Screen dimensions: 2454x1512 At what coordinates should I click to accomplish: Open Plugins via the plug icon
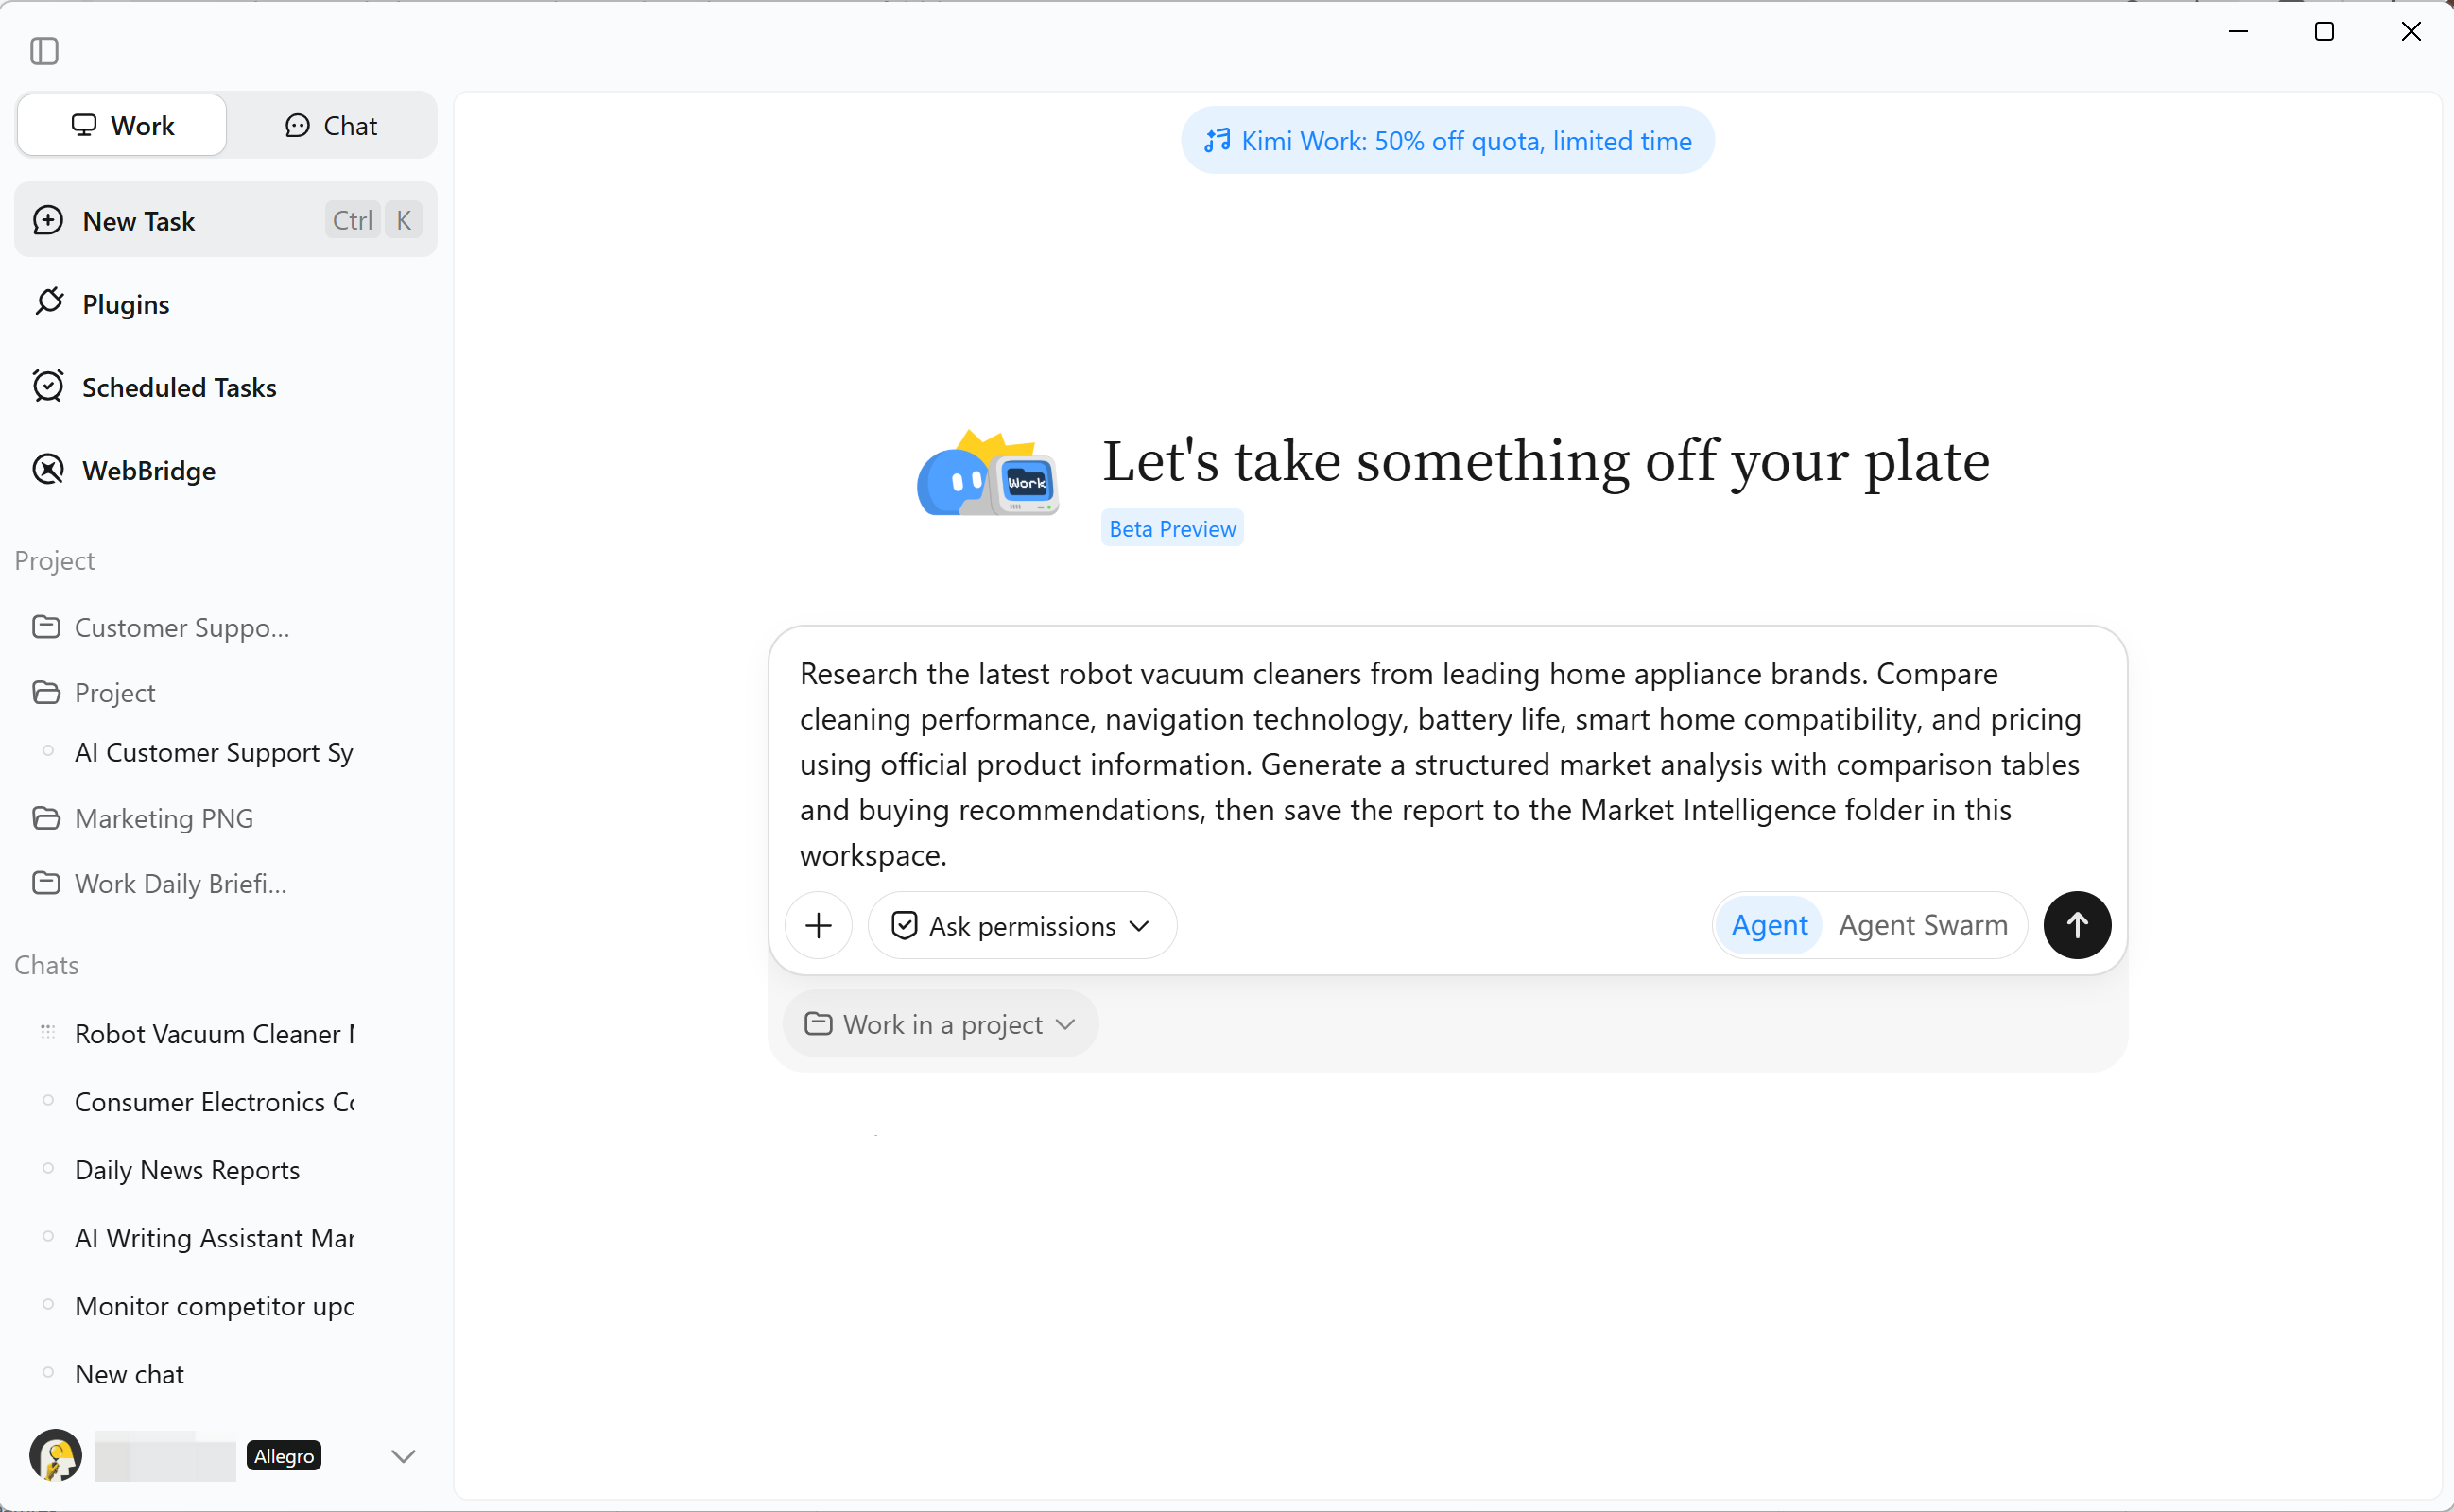tap(49, 302)
